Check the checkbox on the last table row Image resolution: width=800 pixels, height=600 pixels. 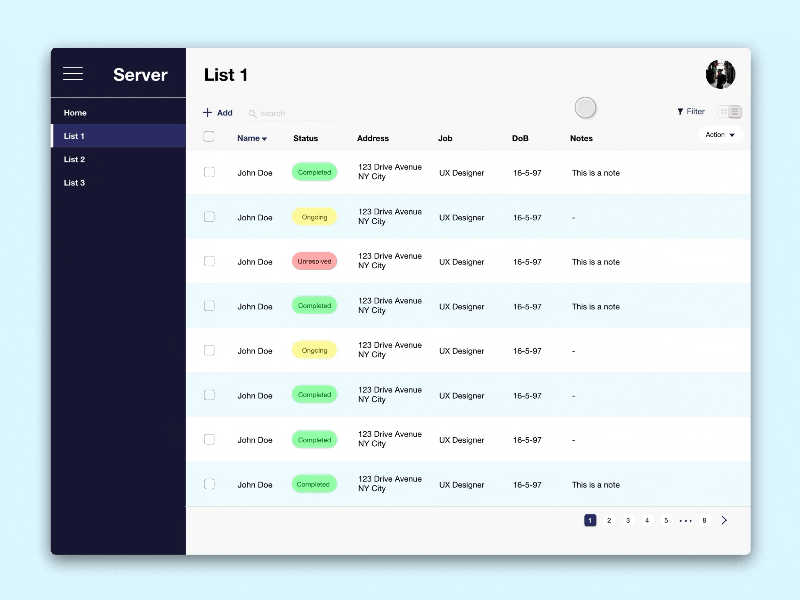pyautogui.click(x=209, y=484)
